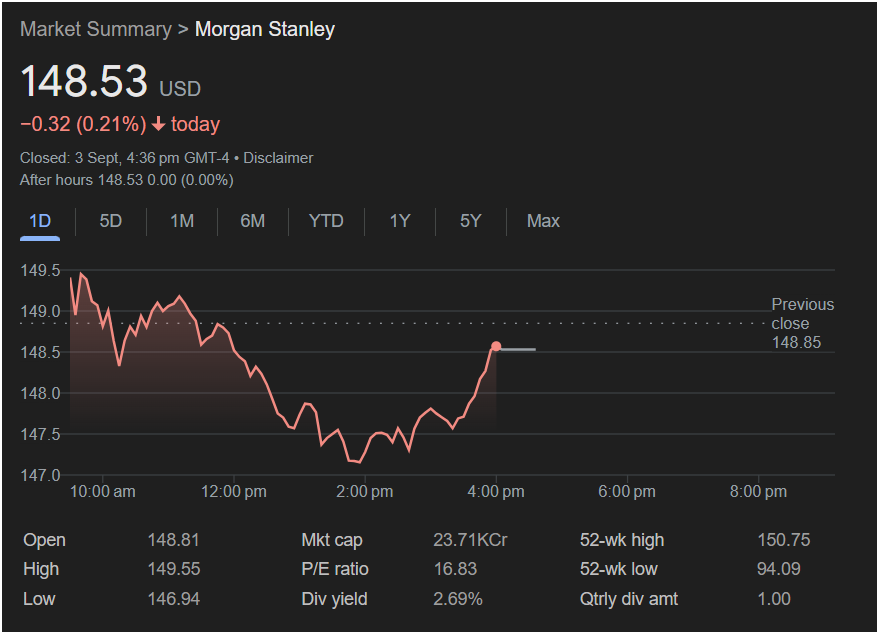
Task: Click the 6:00 pm axis label
Action: coord(627,492)
